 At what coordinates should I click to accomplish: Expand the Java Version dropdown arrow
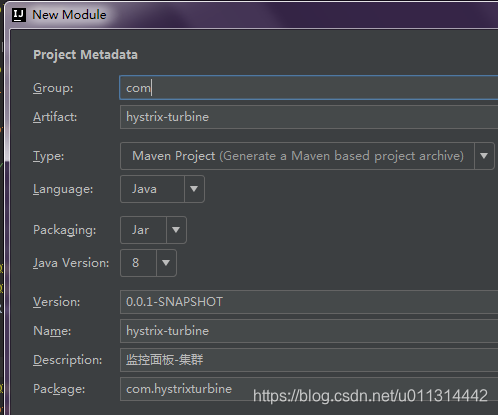coord(166,263)
